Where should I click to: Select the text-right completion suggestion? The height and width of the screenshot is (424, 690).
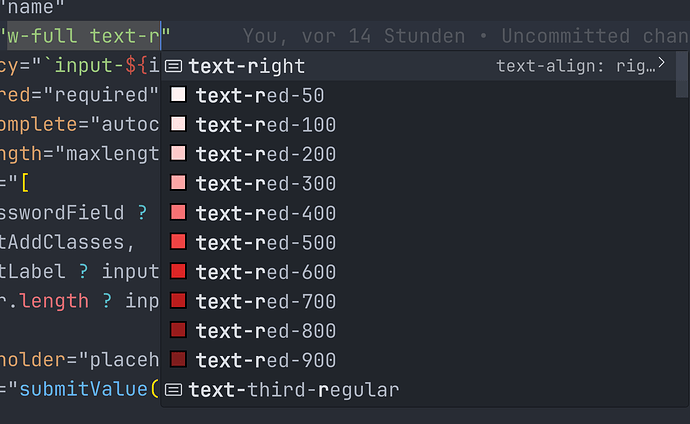click(x=248, y=66)
